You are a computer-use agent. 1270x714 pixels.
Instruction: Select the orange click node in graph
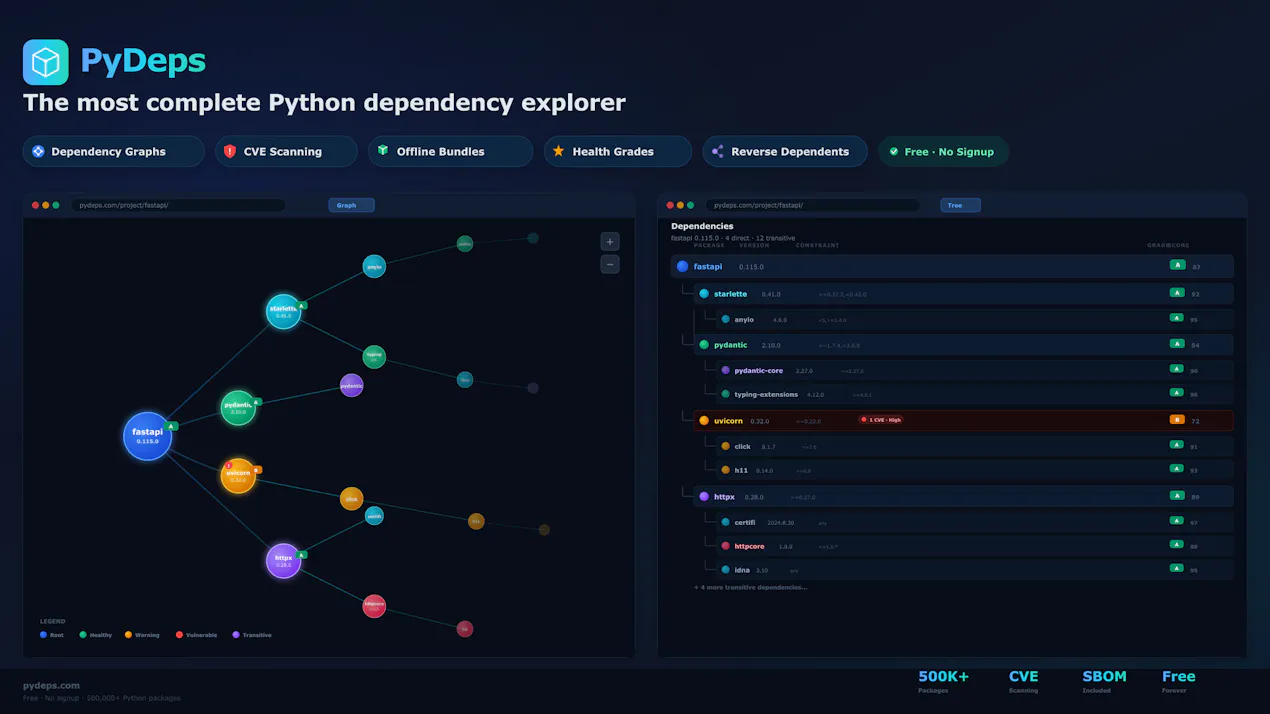351,498
